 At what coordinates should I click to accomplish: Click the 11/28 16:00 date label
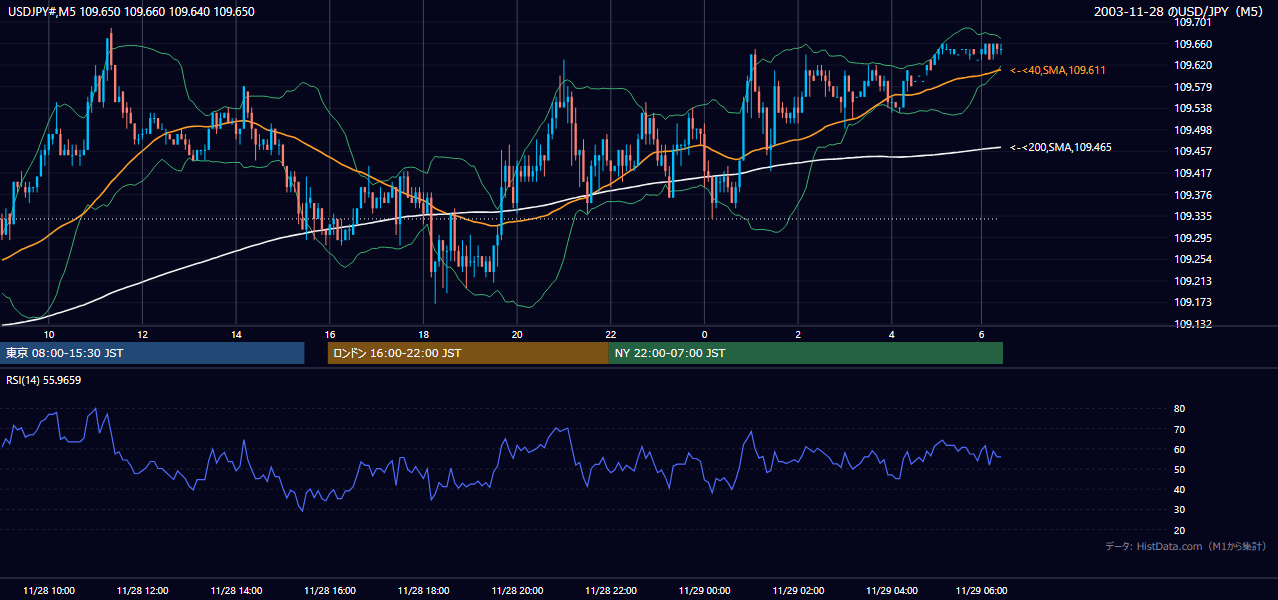point(330,590)
